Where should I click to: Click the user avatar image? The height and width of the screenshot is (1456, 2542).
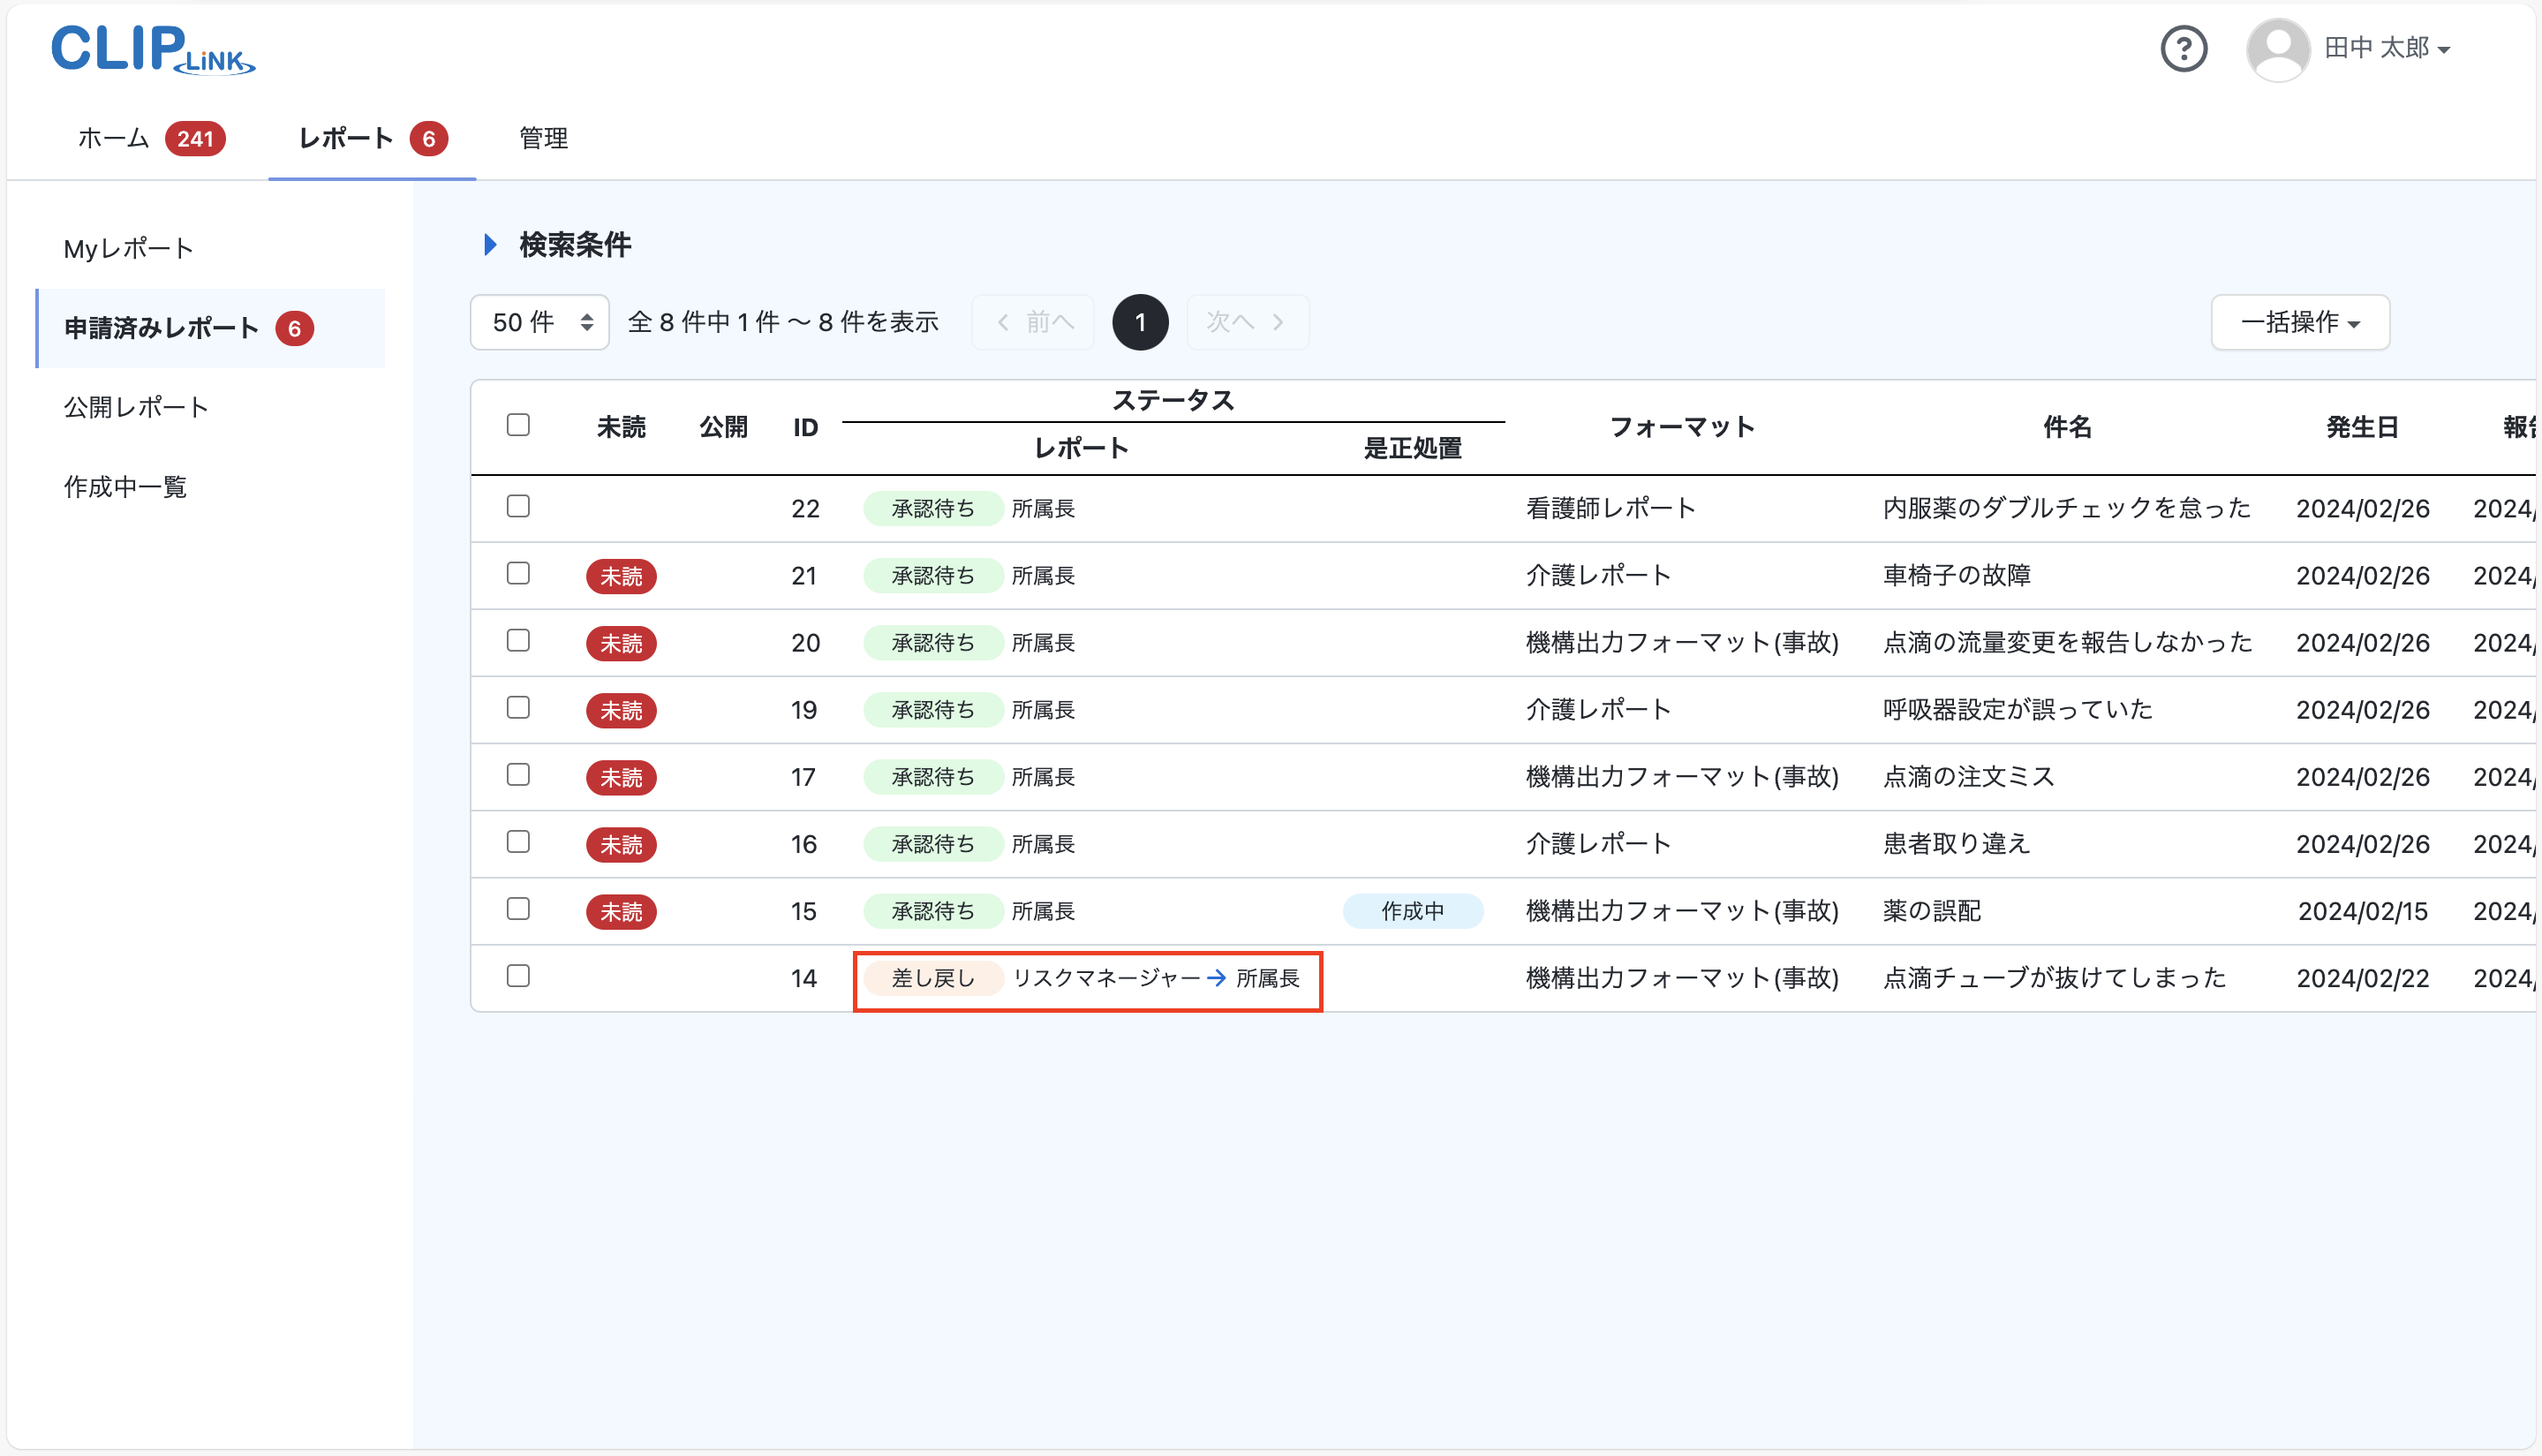2279,48
